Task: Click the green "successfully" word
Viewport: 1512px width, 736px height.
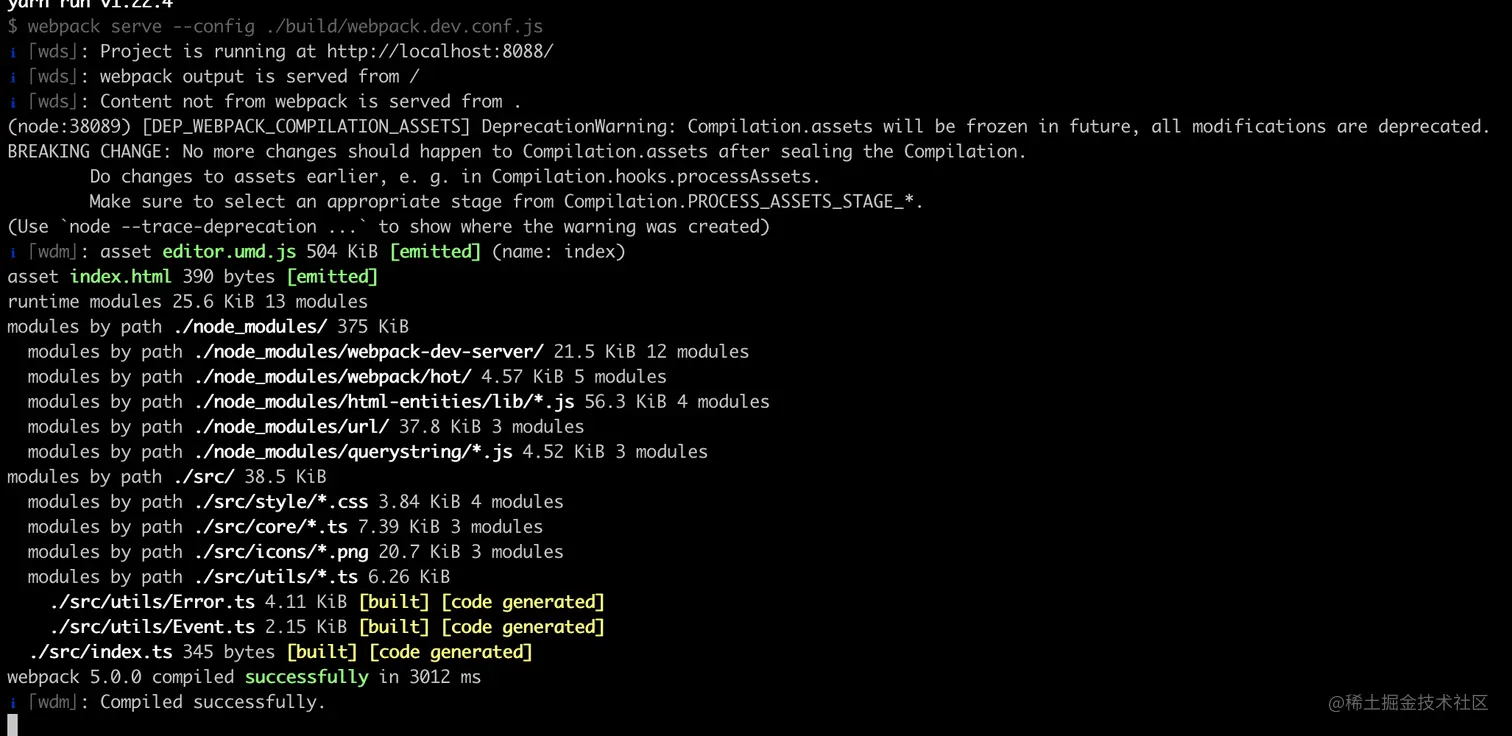Action: [x=306, y=676]
